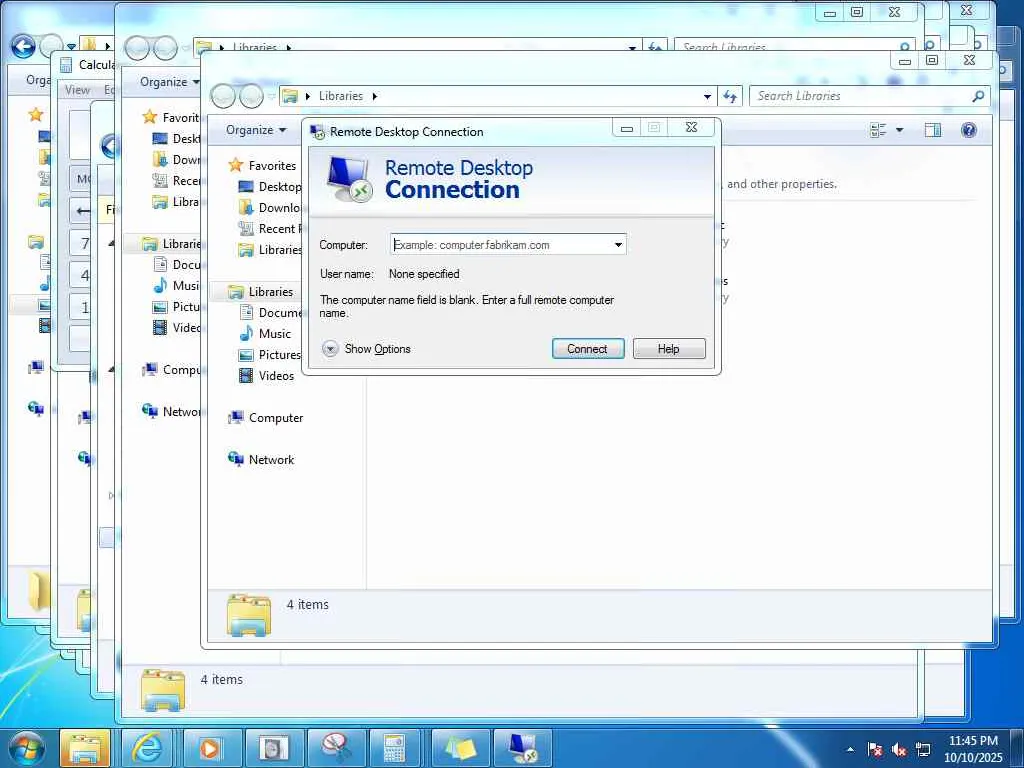Click blue help icon in front Libraries window
The image size is (1024, 768).
(x=968, y=130)
